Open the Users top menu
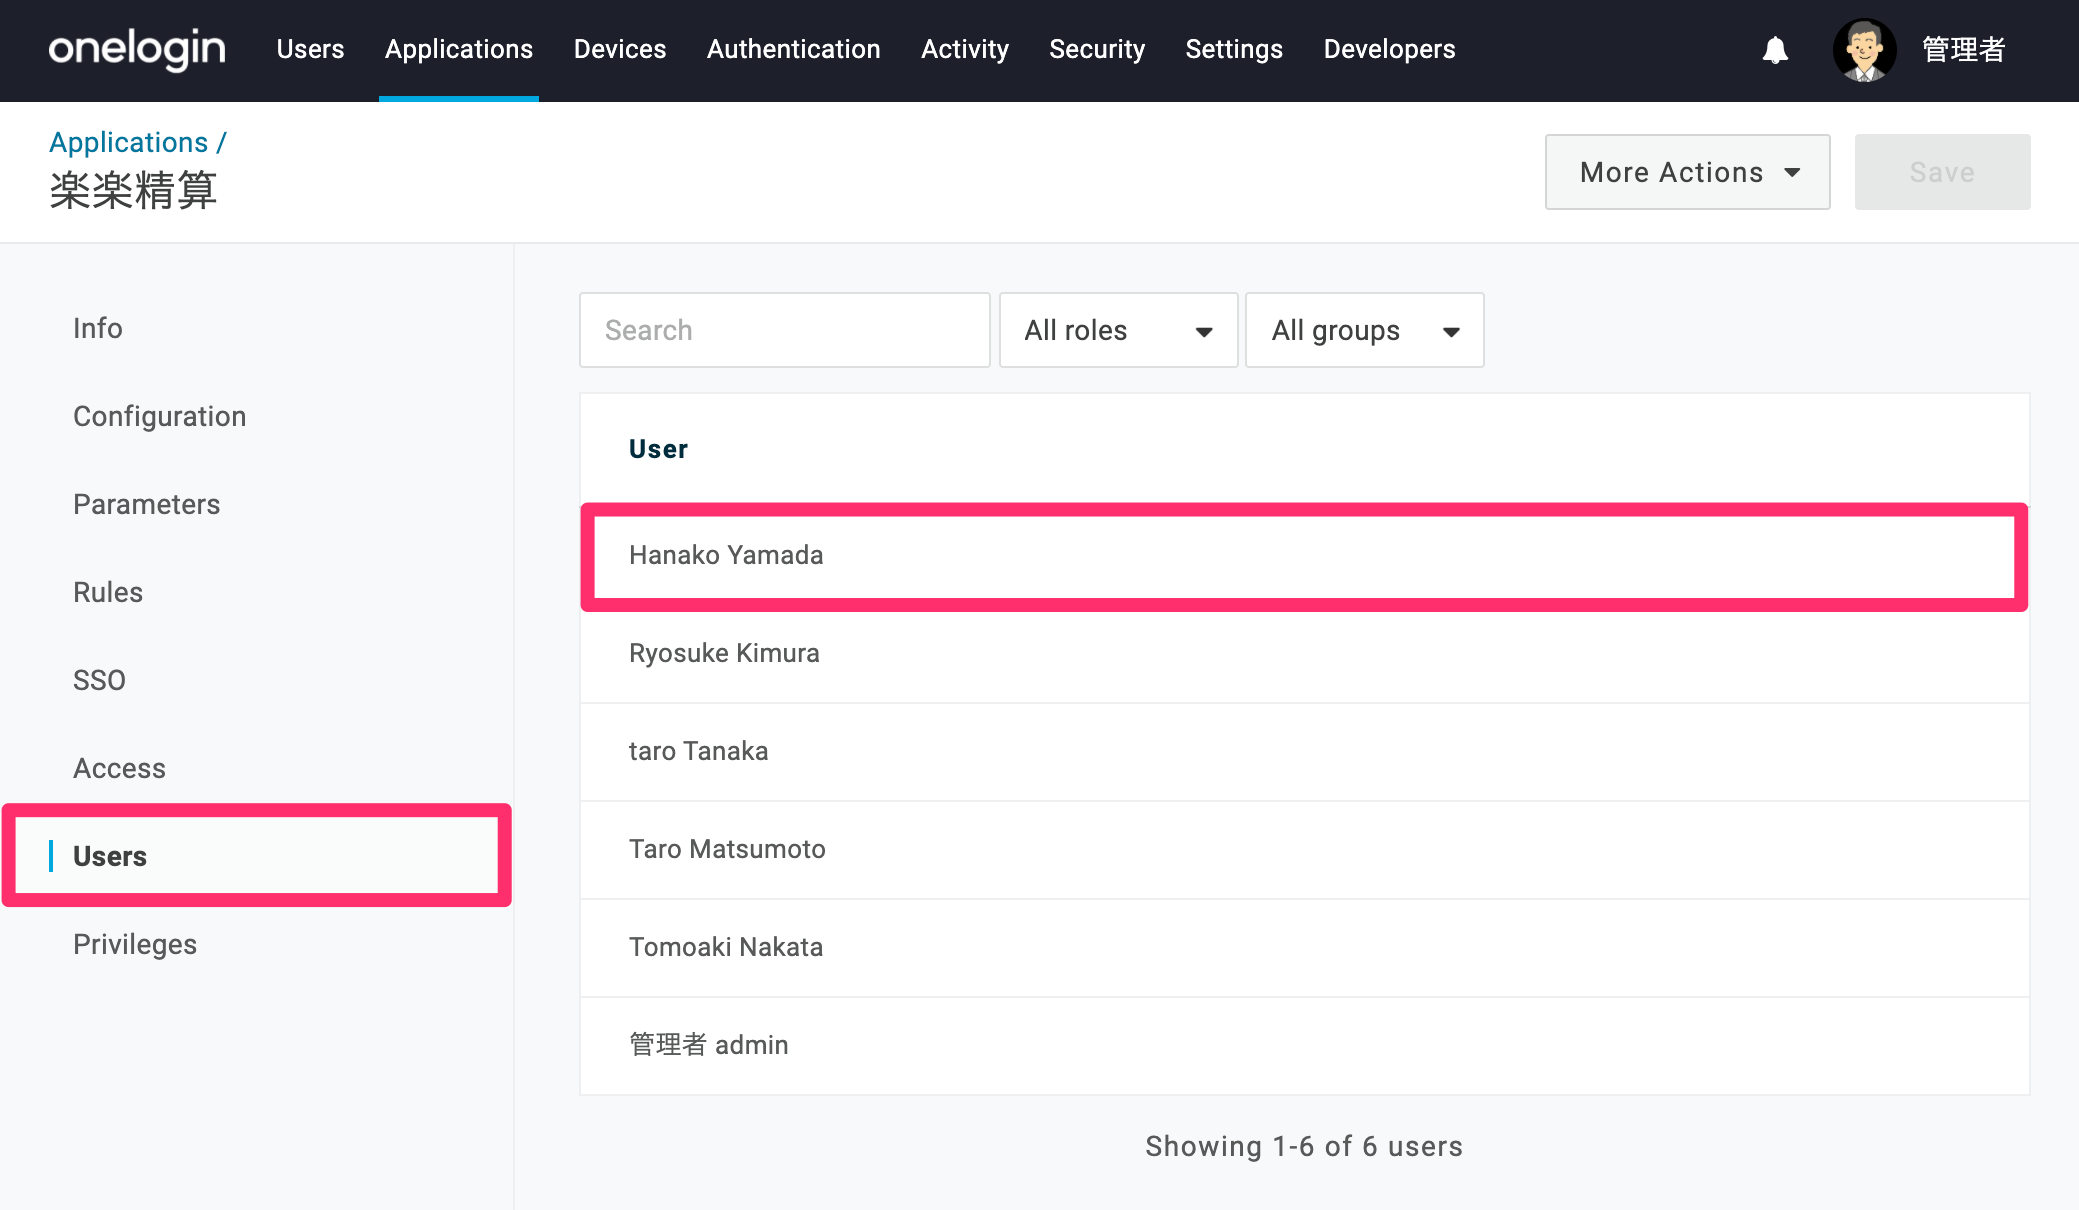The width and height of the screenshot is (2079, 1210). point(310,49)
